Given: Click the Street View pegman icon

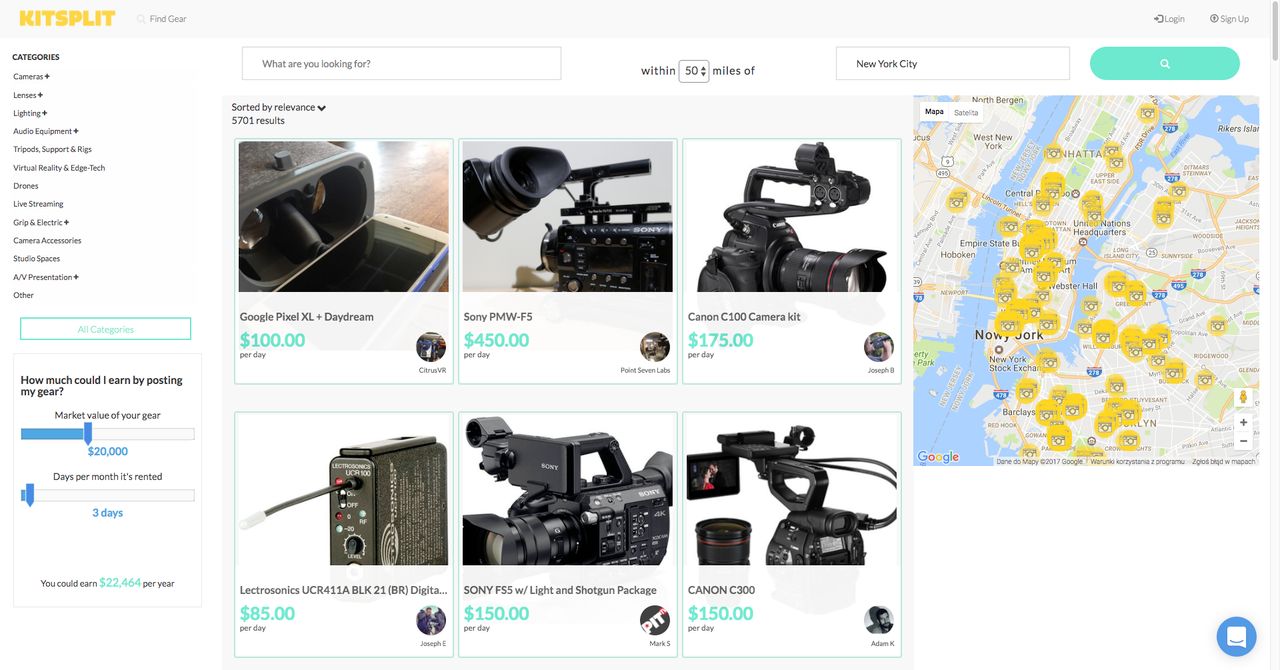Looking at the screenshot, I should (x=1244, y=397).
